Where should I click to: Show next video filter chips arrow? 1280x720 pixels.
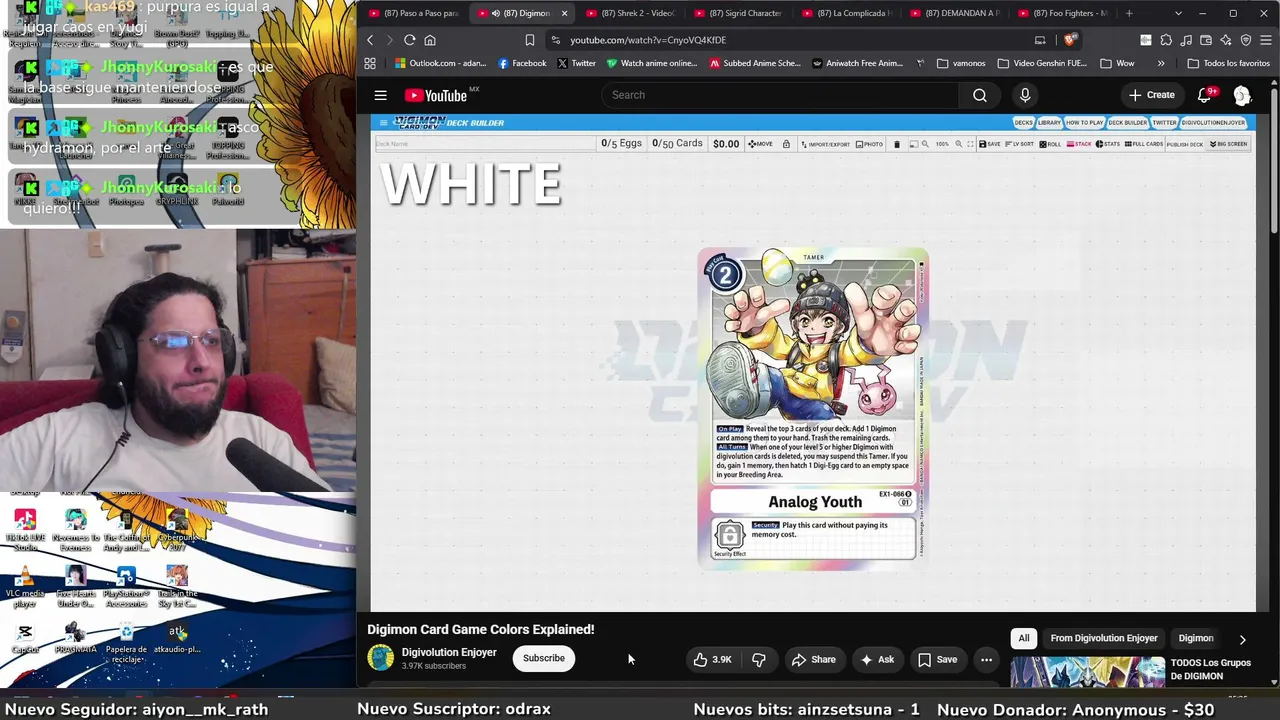pos(1242,639)
